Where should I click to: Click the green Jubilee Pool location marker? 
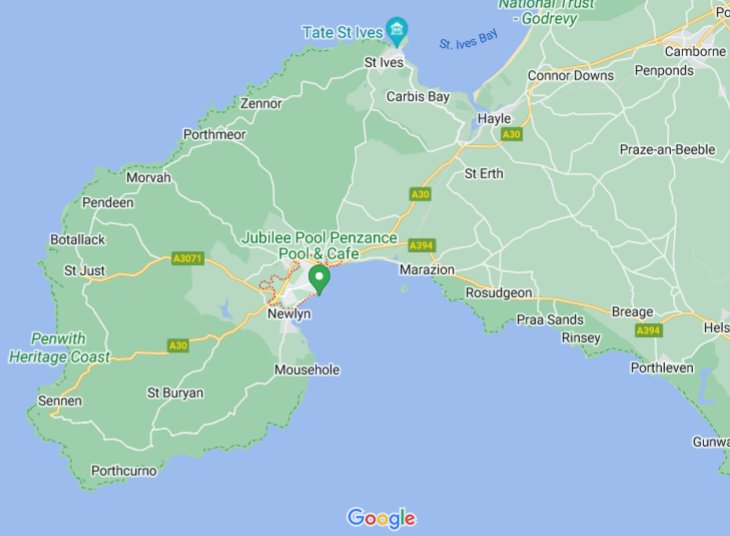(x=319, y=280)
